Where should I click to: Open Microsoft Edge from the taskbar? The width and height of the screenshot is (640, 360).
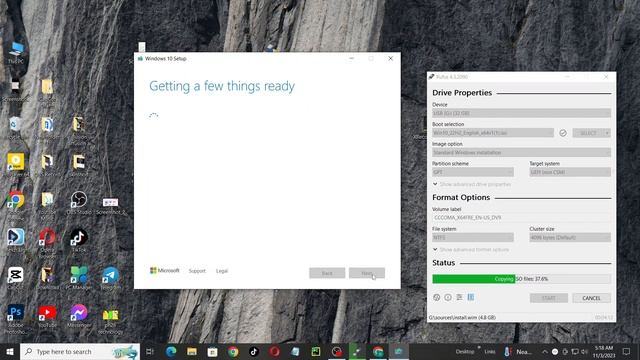[171, 351]
